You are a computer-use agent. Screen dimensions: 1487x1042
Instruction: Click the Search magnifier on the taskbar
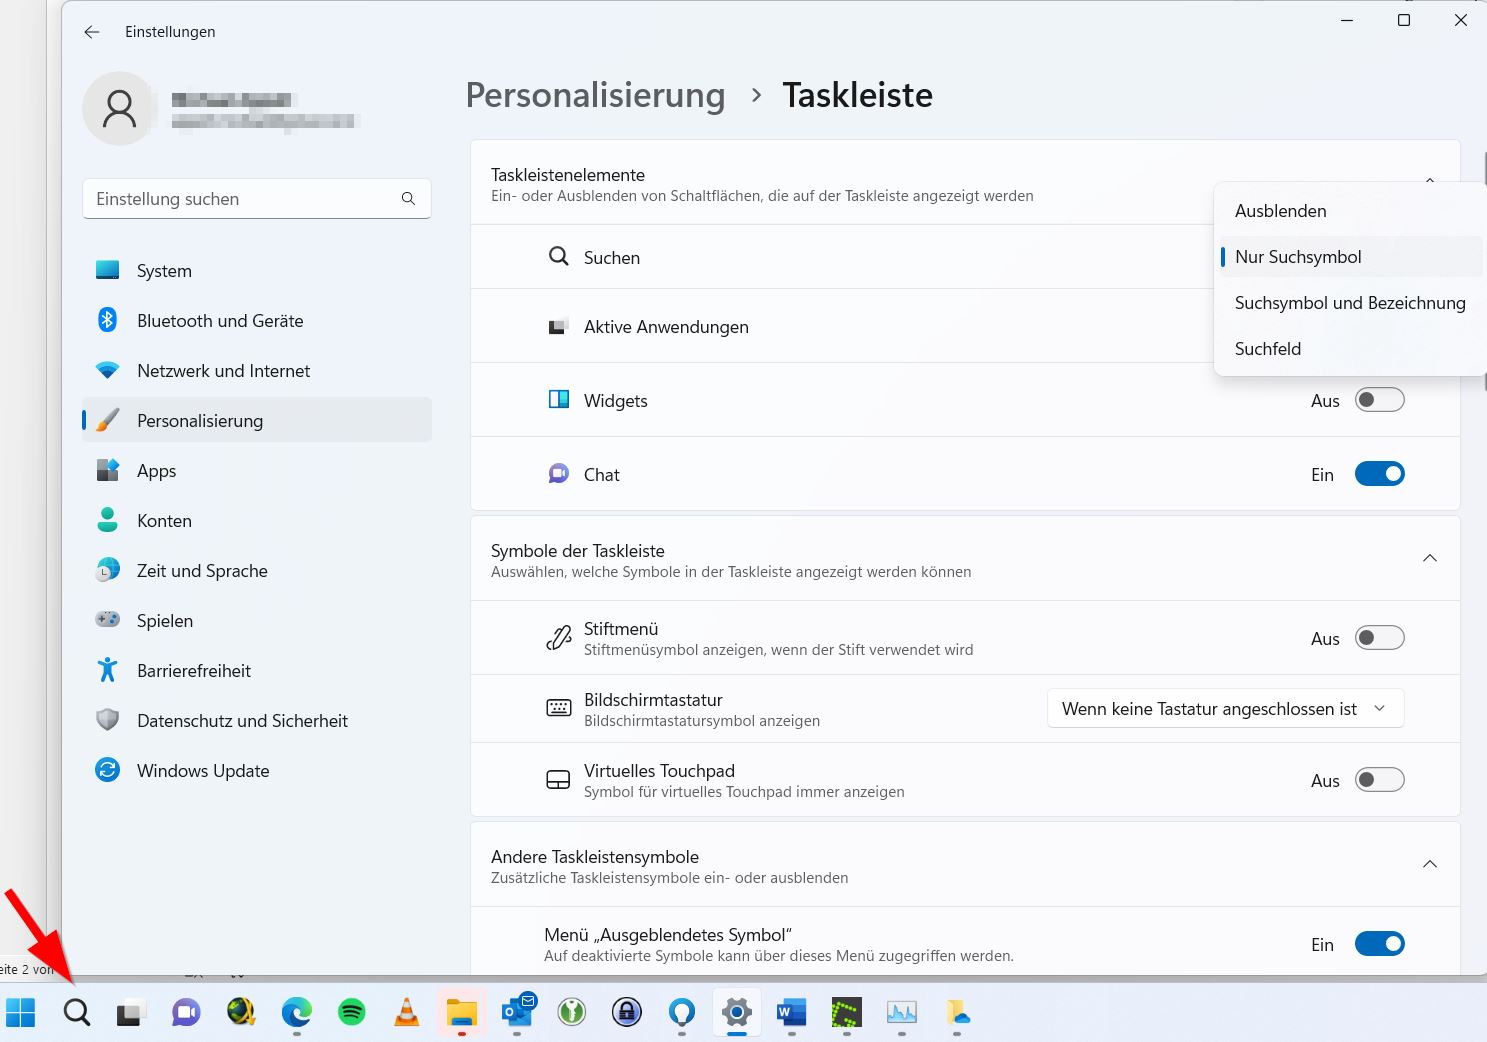(77, 1013)
